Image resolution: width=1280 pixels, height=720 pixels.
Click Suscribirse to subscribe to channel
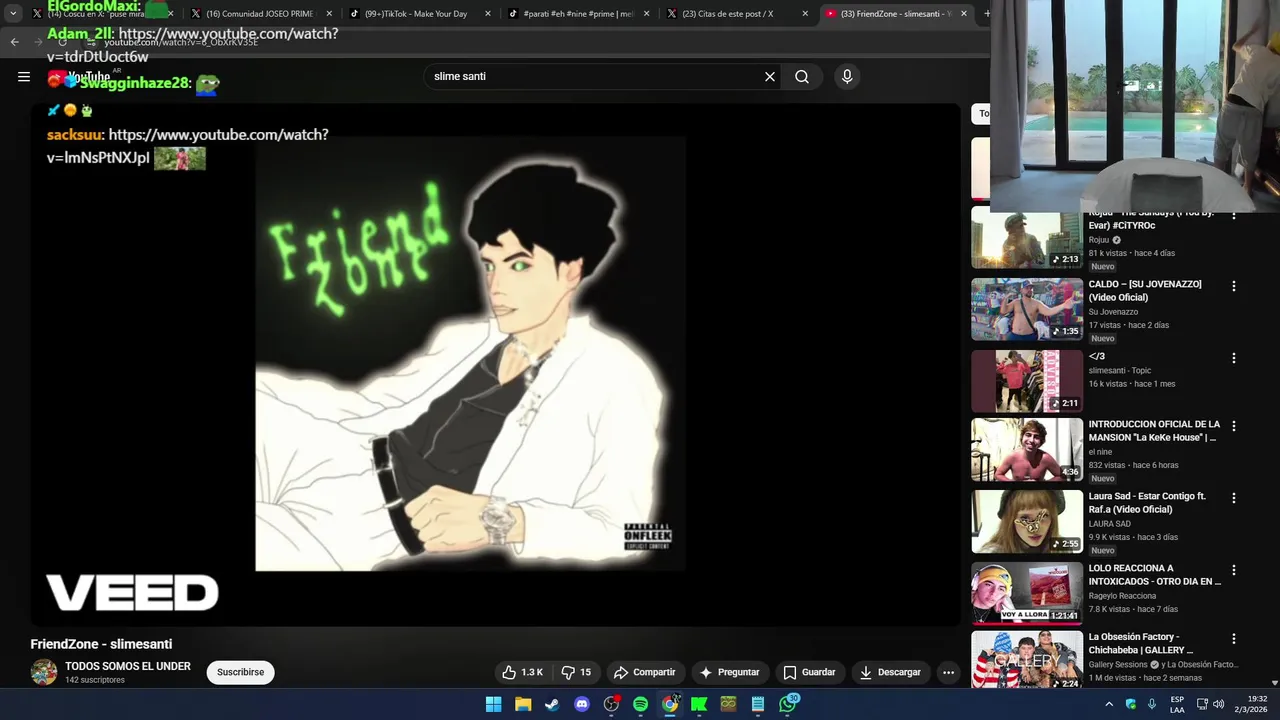click(241, 672)
